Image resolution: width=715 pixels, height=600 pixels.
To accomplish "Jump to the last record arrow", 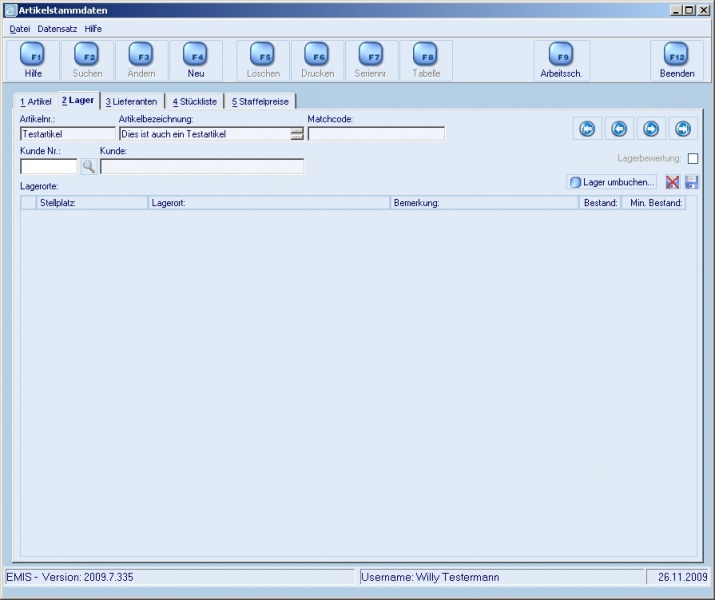I will (x=683, y=129).
